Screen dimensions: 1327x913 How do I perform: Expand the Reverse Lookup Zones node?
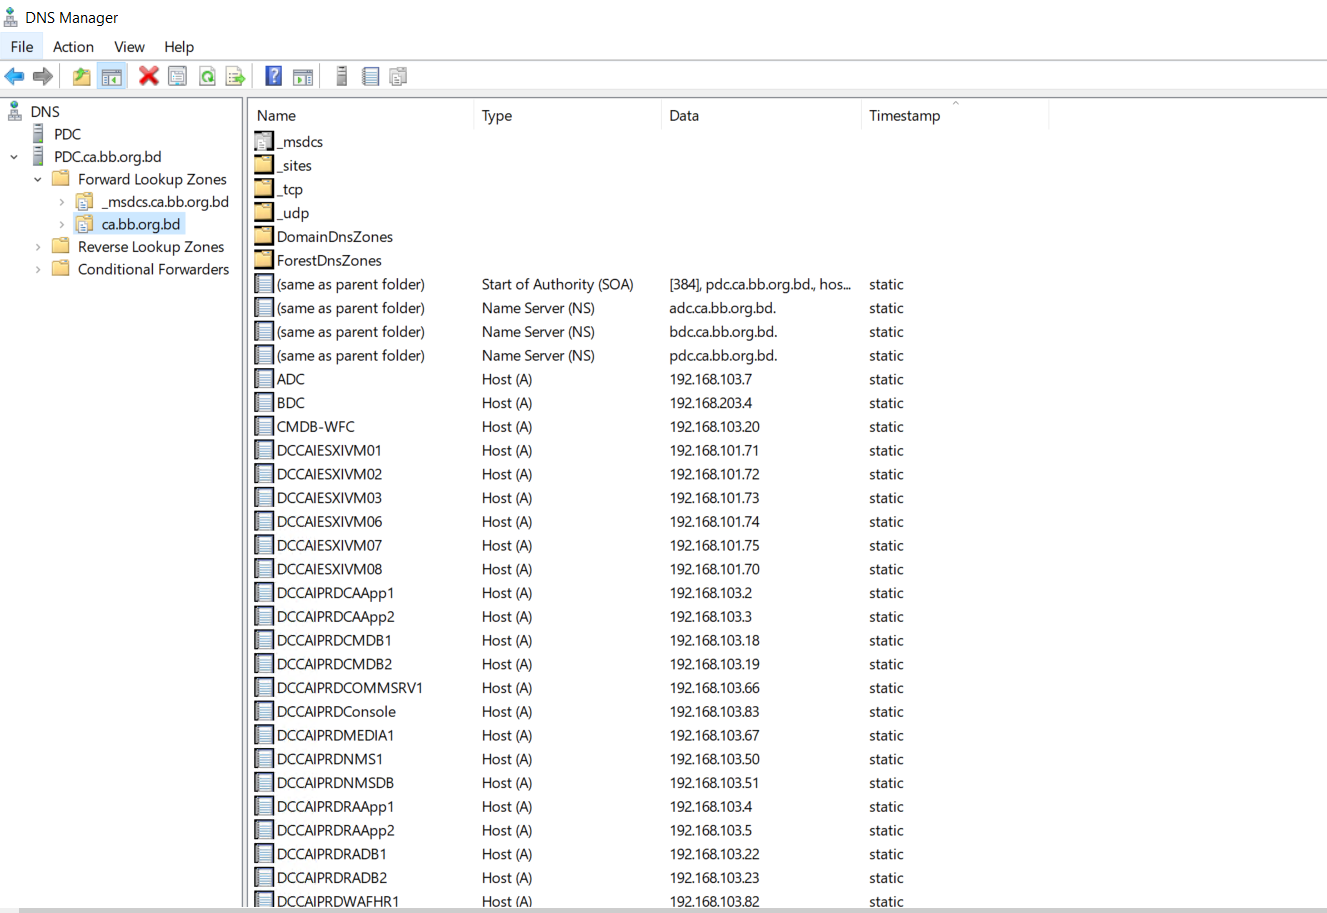38,247
